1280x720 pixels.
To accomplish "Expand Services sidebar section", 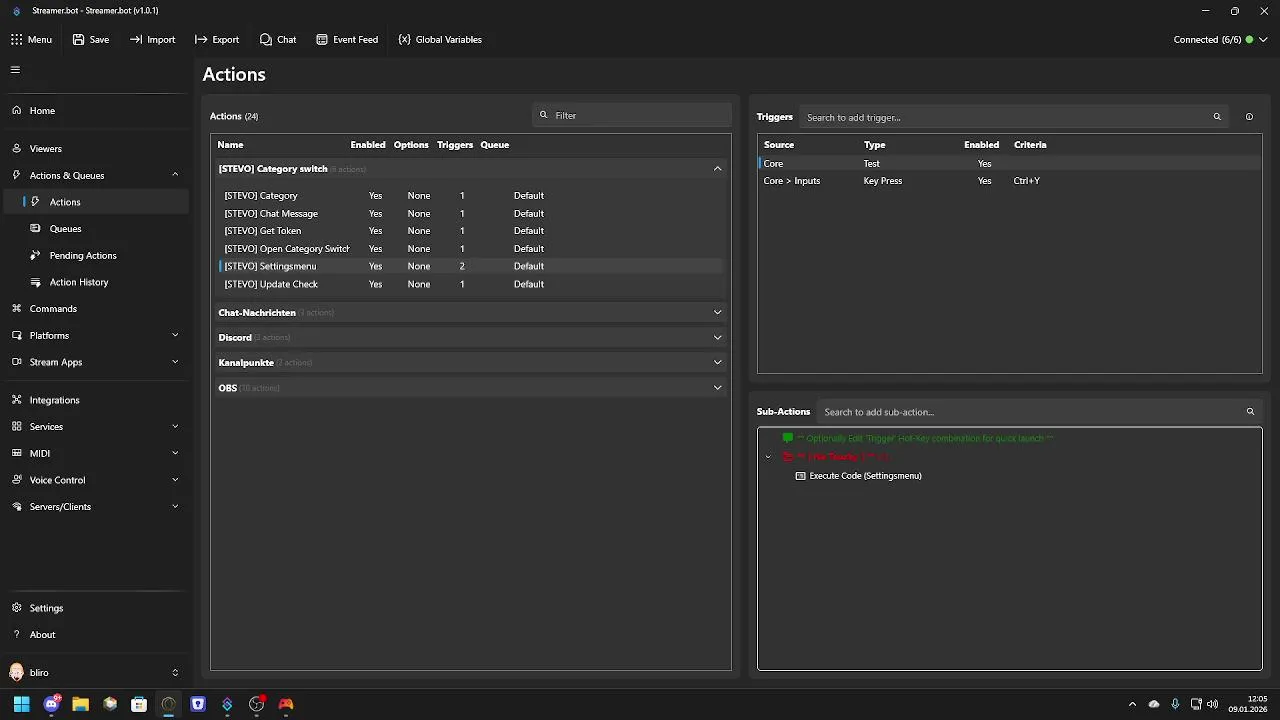I will point(95,427).
